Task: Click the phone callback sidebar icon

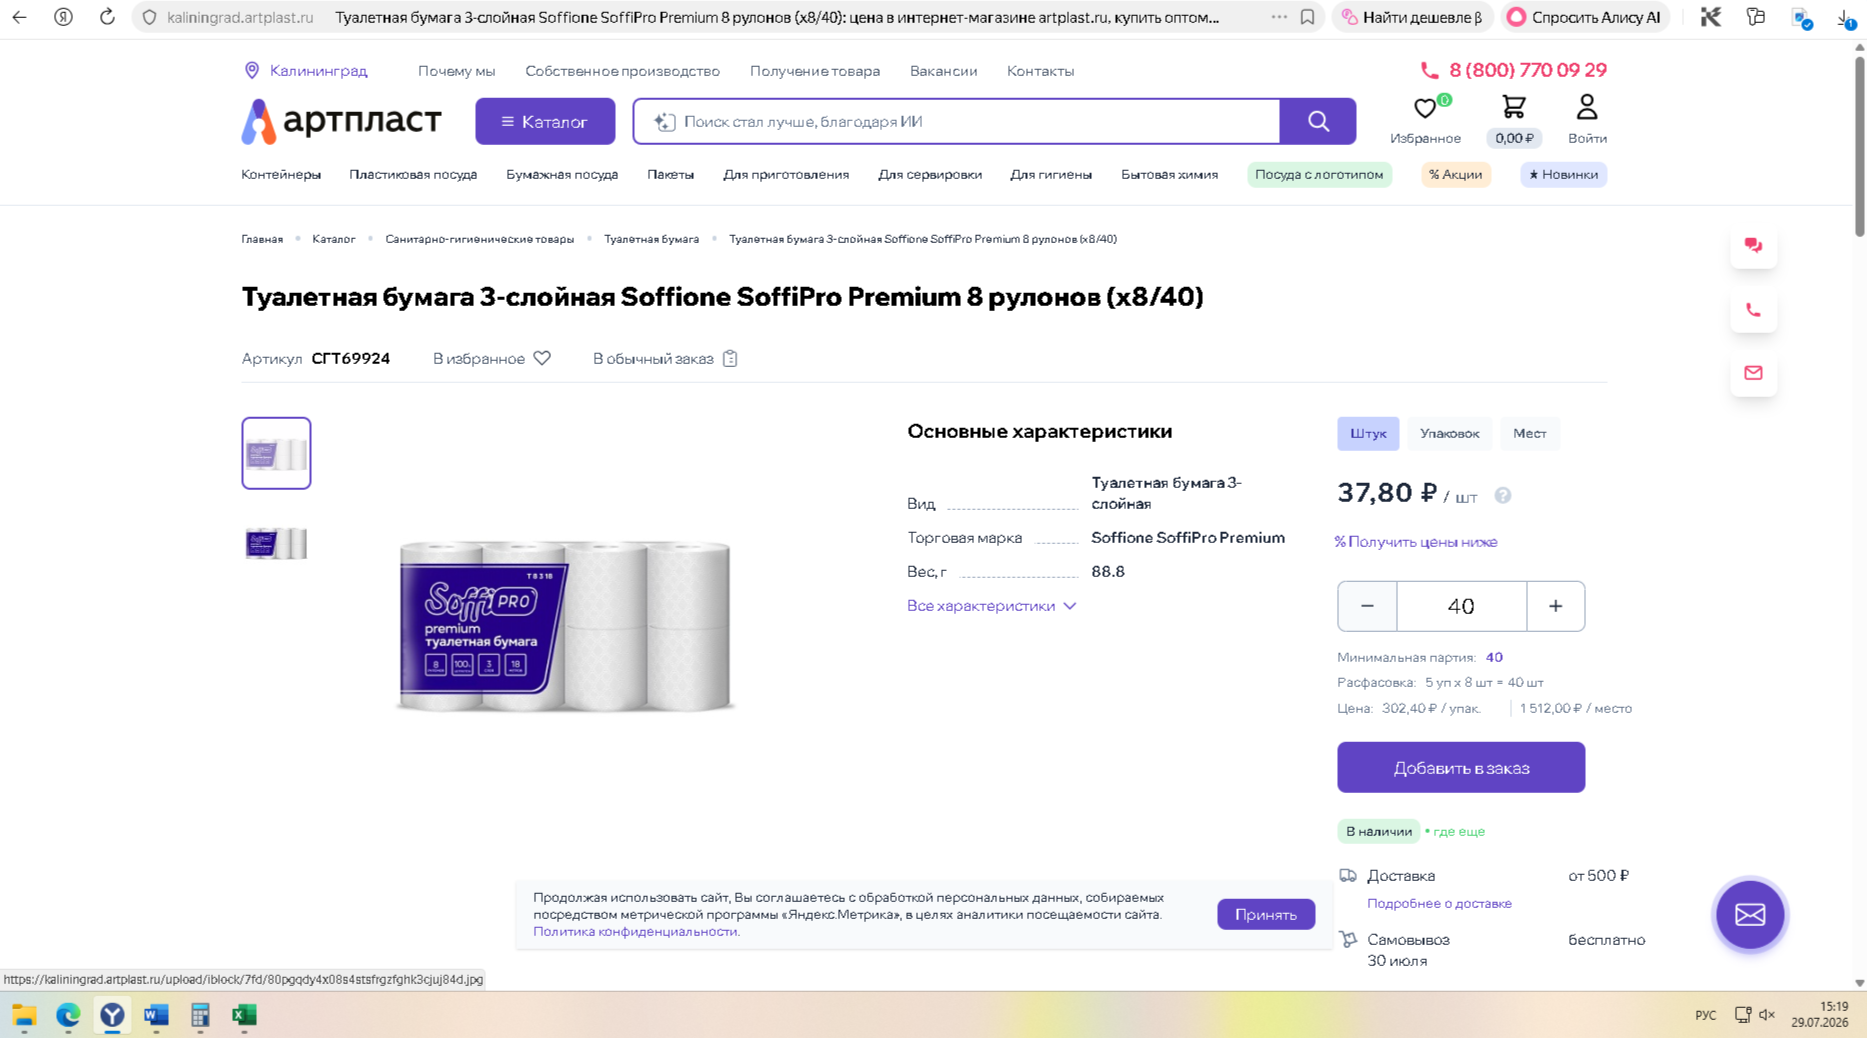Action: (1753, 310)
